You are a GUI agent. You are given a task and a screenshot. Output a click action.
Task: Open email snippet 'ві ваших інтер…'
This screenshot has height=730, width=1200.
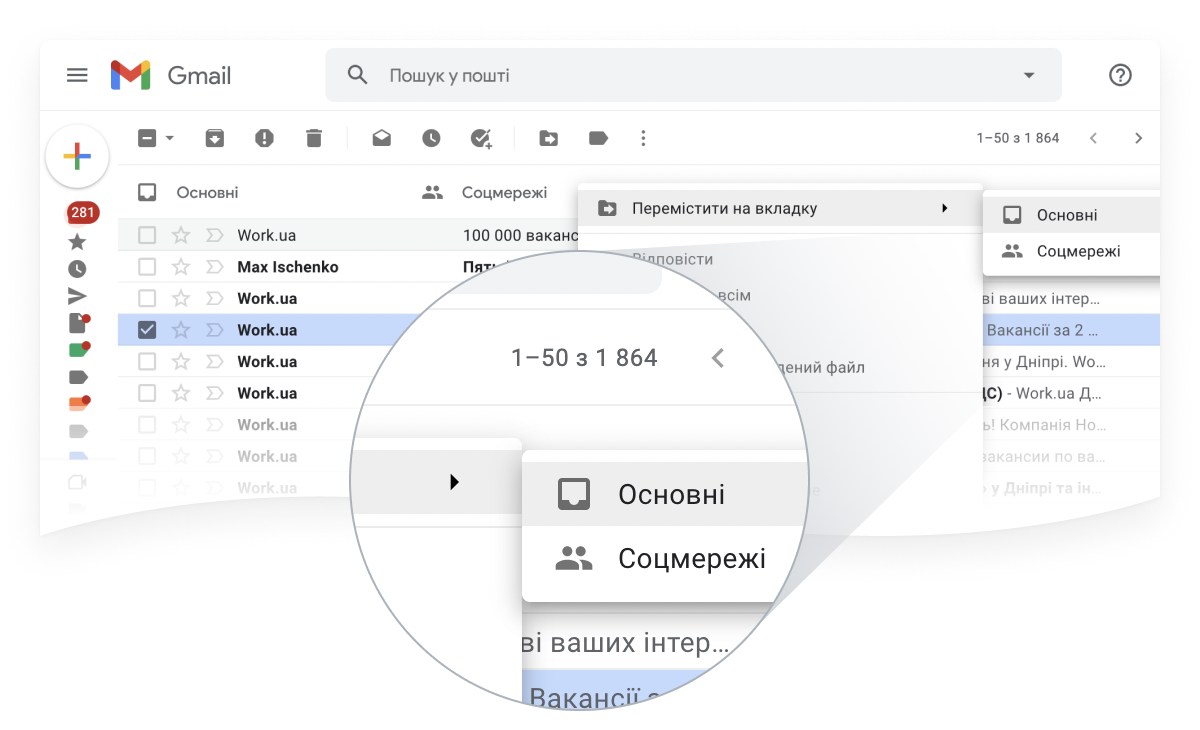pyautogui.click(x=1041, y=298)
